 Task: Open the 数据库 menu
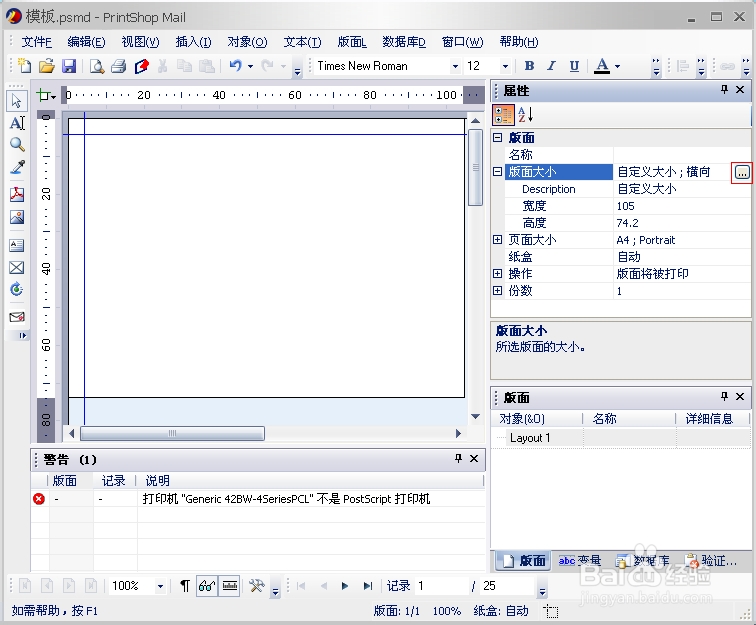(x=404, y=42)
